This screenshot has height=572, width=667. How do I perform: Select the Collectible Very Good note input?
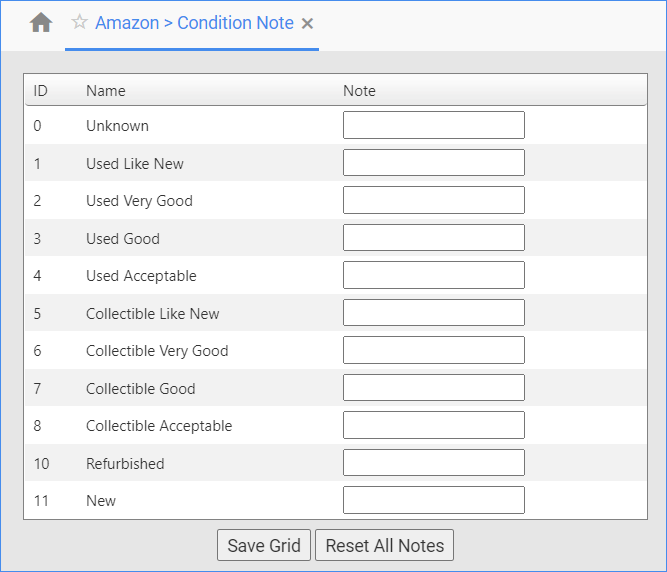point(433,350)
